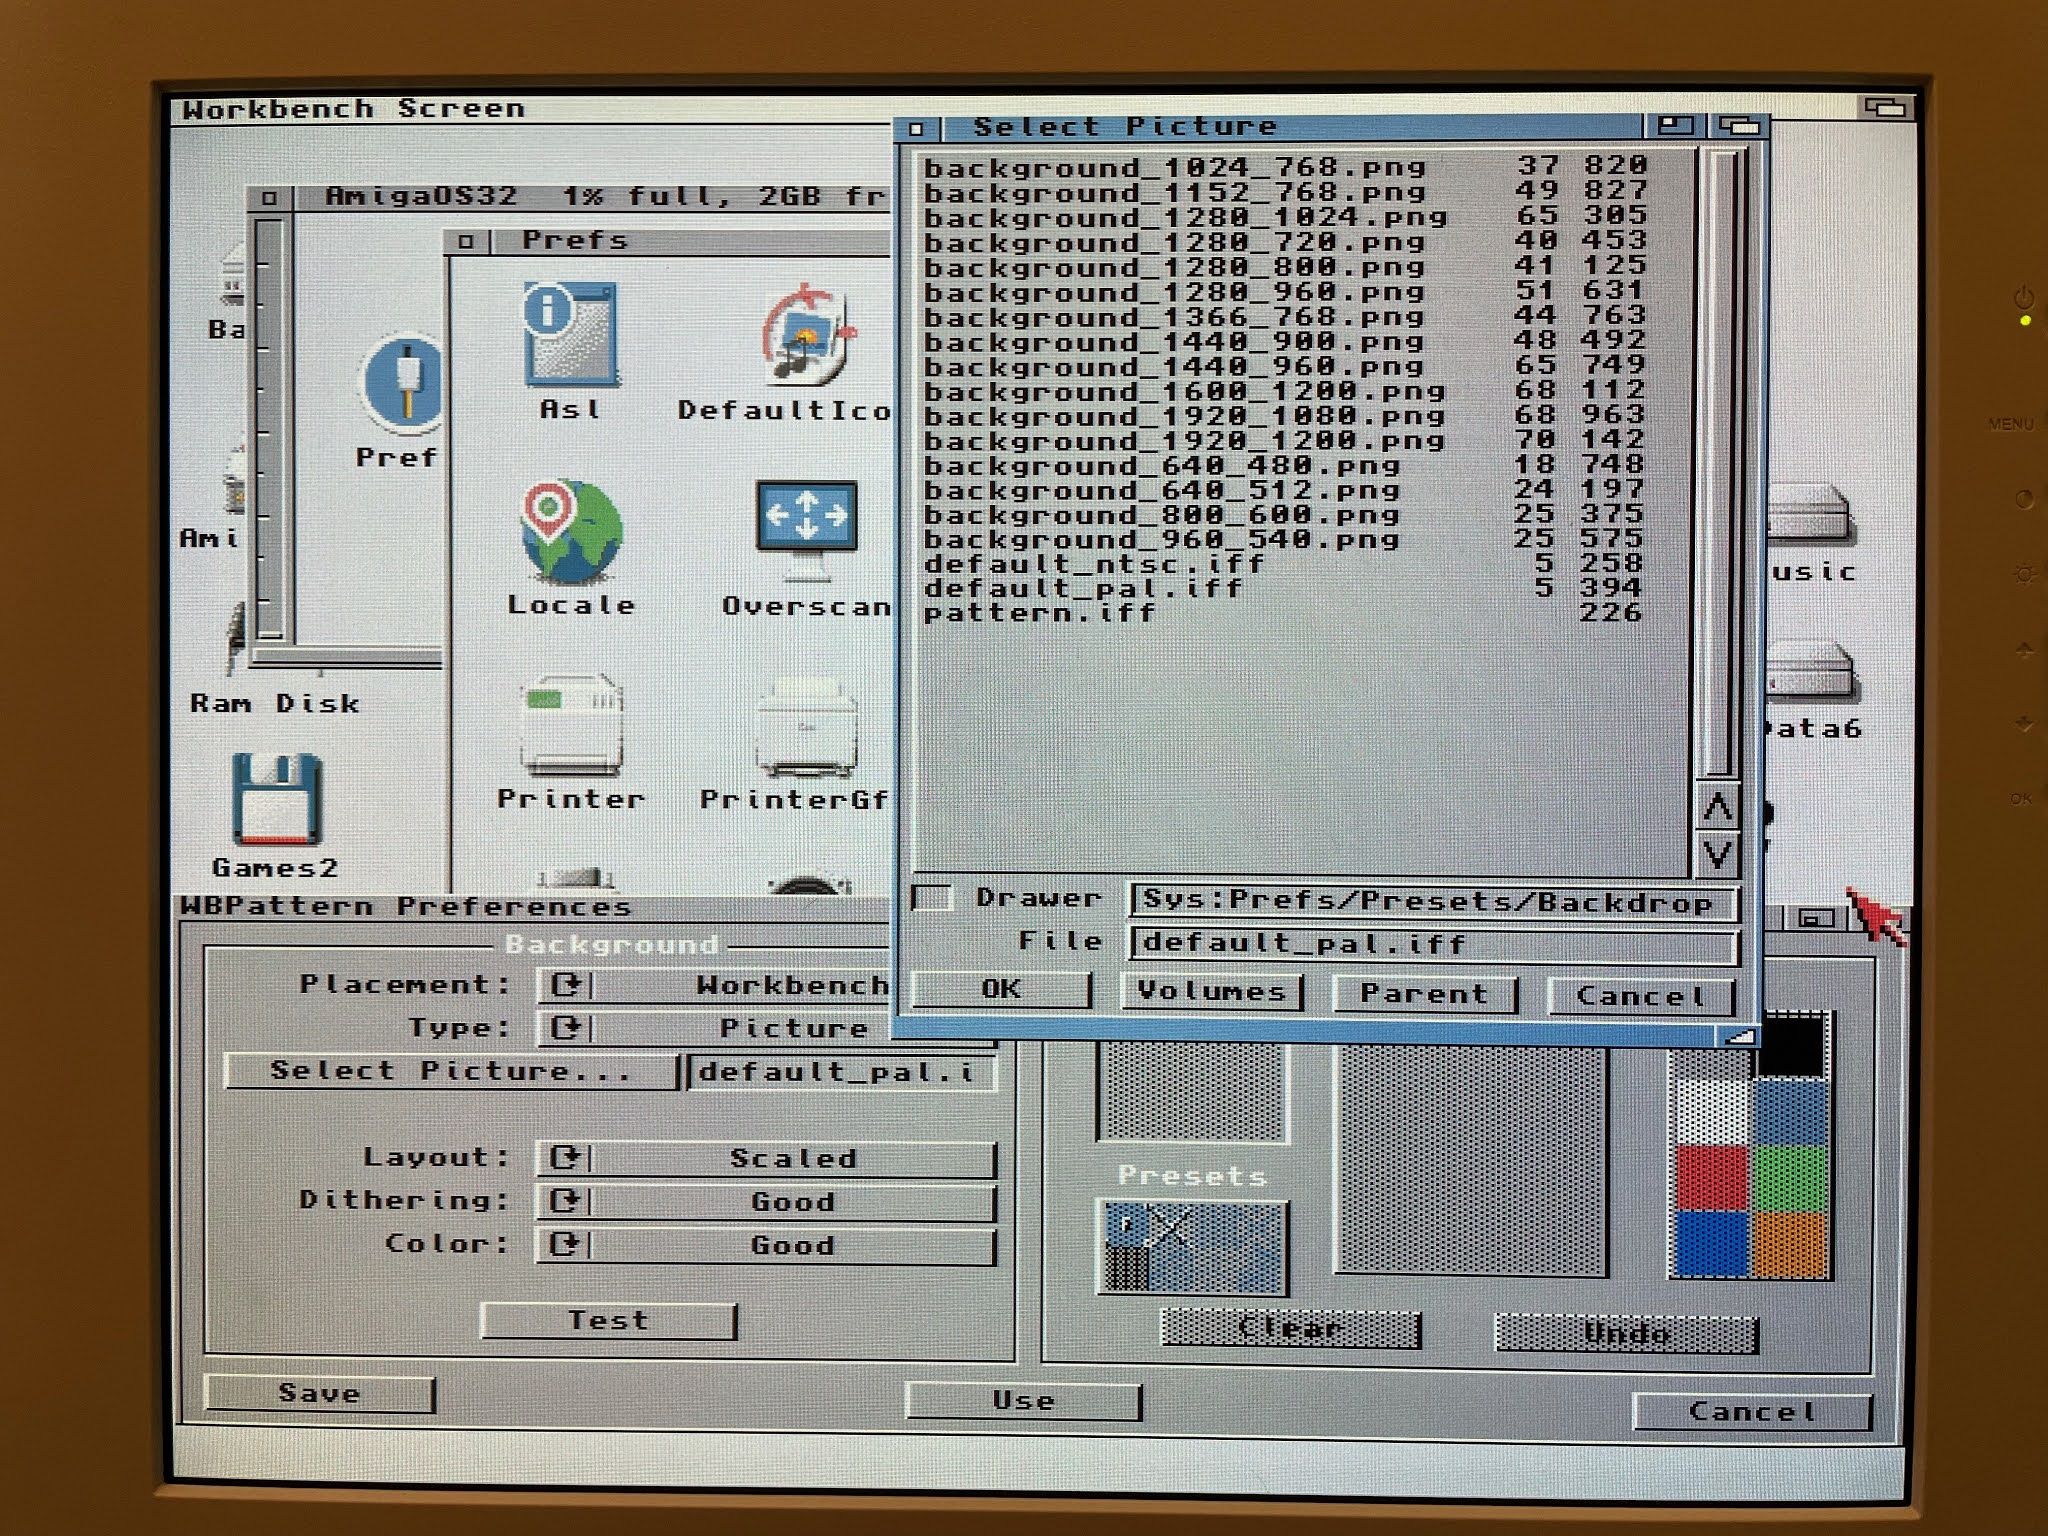Click the file list scroll down arrow

point(1718,854)
